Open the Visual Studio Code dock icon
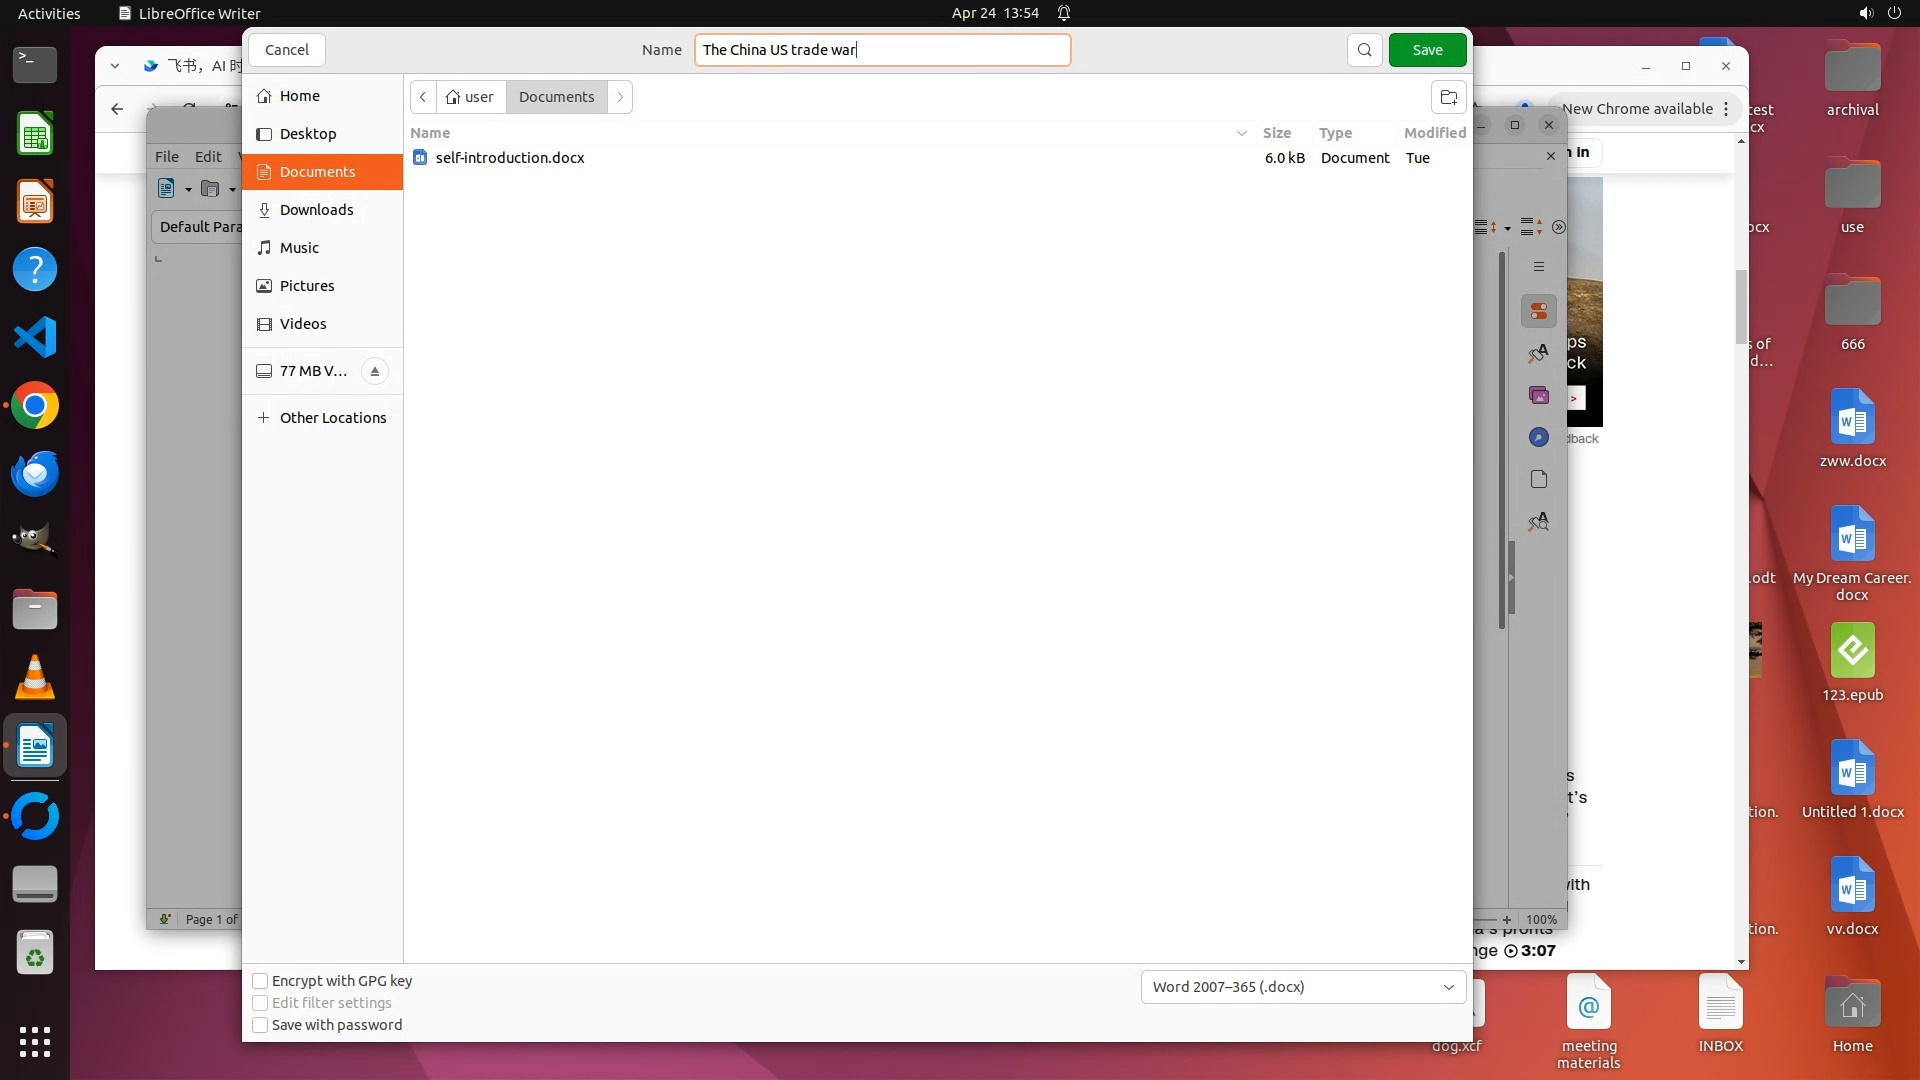This screenshot has width=1920, height=1080. (35, 338)
